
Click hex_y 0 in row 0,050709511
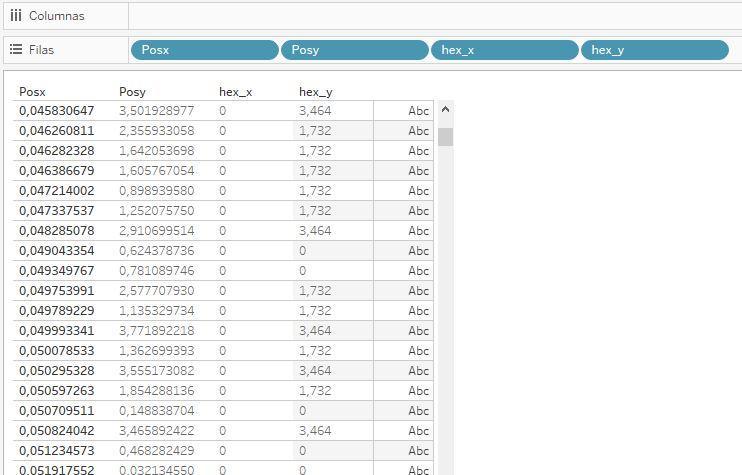click(303, 411)
